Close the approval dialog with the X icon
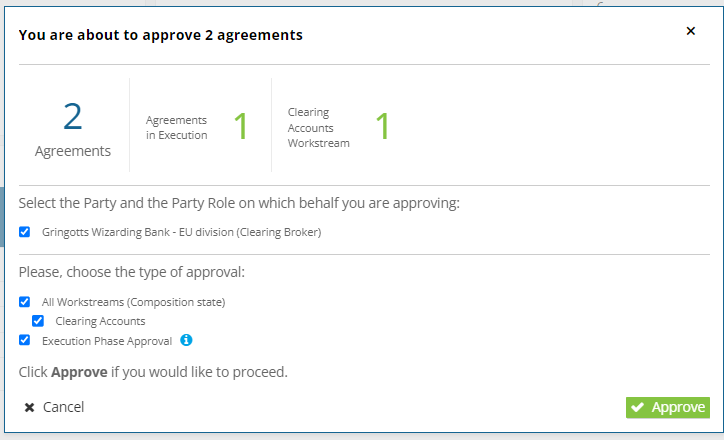The width and height of the screenshot is (724, 440). click(x=691, y=31)
